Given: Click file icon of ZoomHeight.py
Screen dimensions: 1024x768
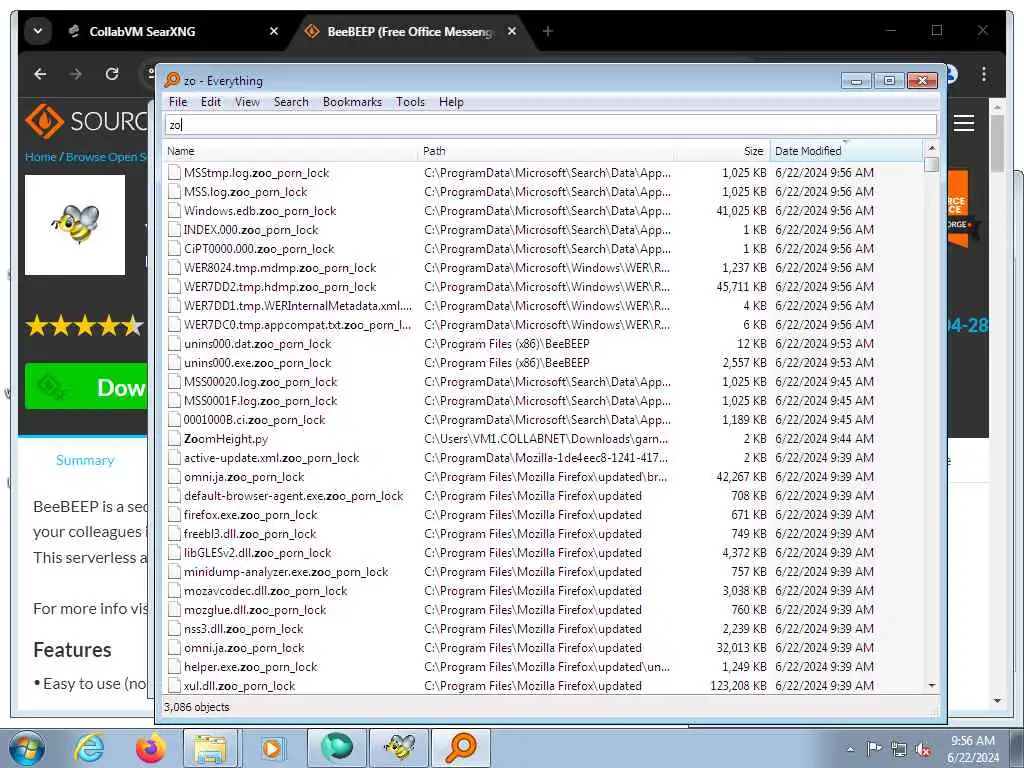Looking at the screenshot, I should (174, 439).
